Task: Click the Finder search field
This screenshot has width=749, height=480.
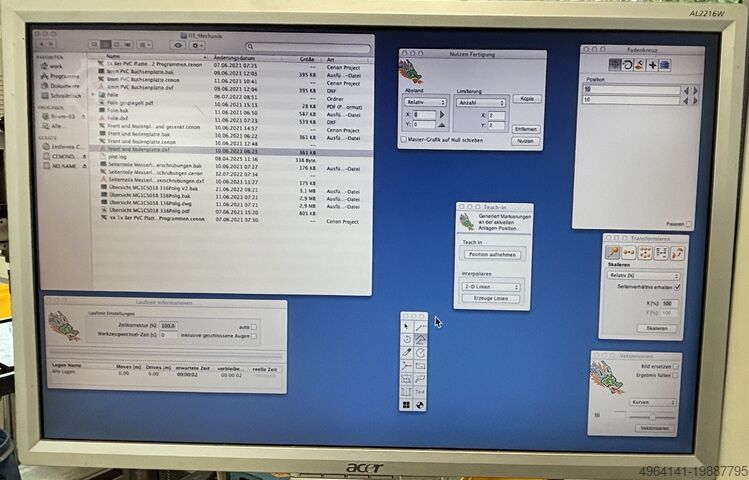Action: (305, 46)
